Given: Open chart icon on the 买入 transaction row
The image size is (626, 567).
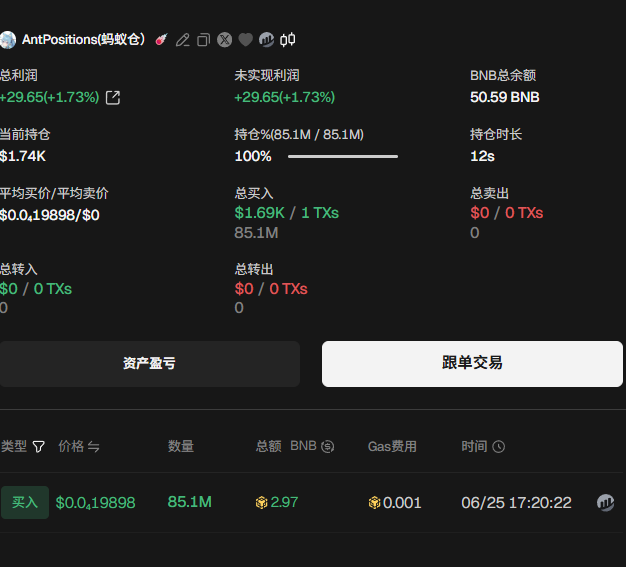Looking at the screenshot, I should click(x=605, y=502).
